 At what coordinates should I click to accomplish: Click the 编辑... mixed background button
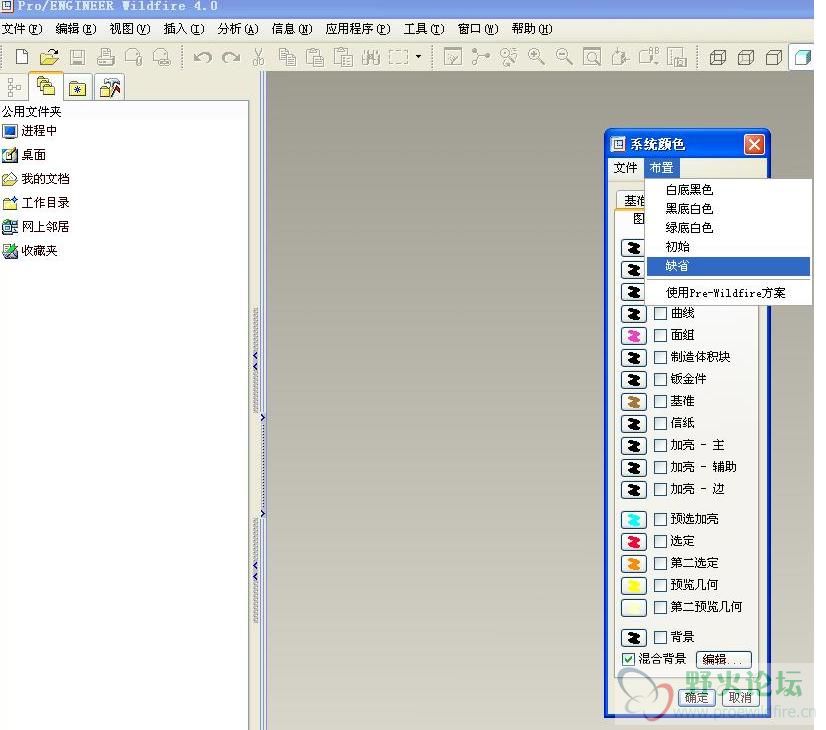tap(723, 659)
